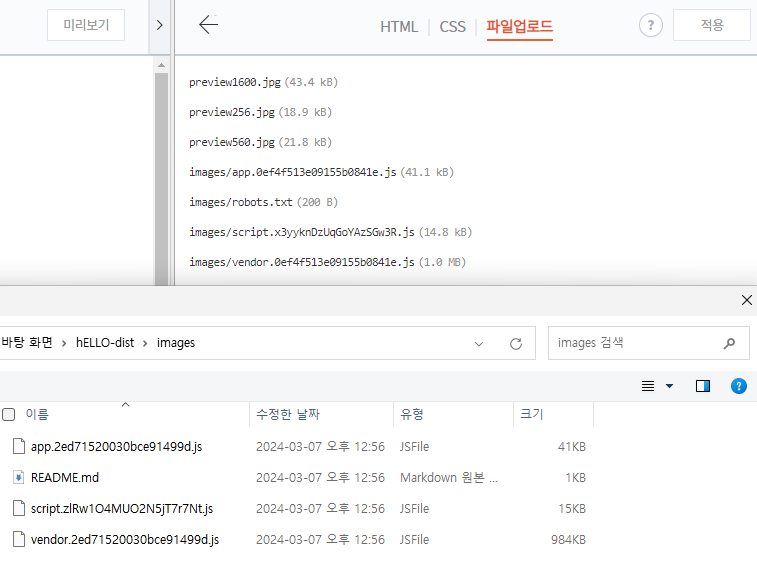Change view layout using the list icon
The image size is (757, 573).
click(x=648, y=386)
